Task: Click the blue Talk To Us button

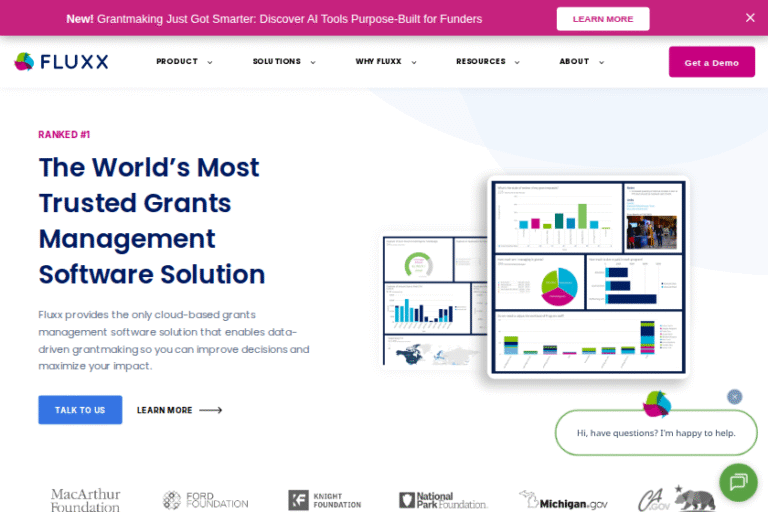Action: [x=80, y=410]
